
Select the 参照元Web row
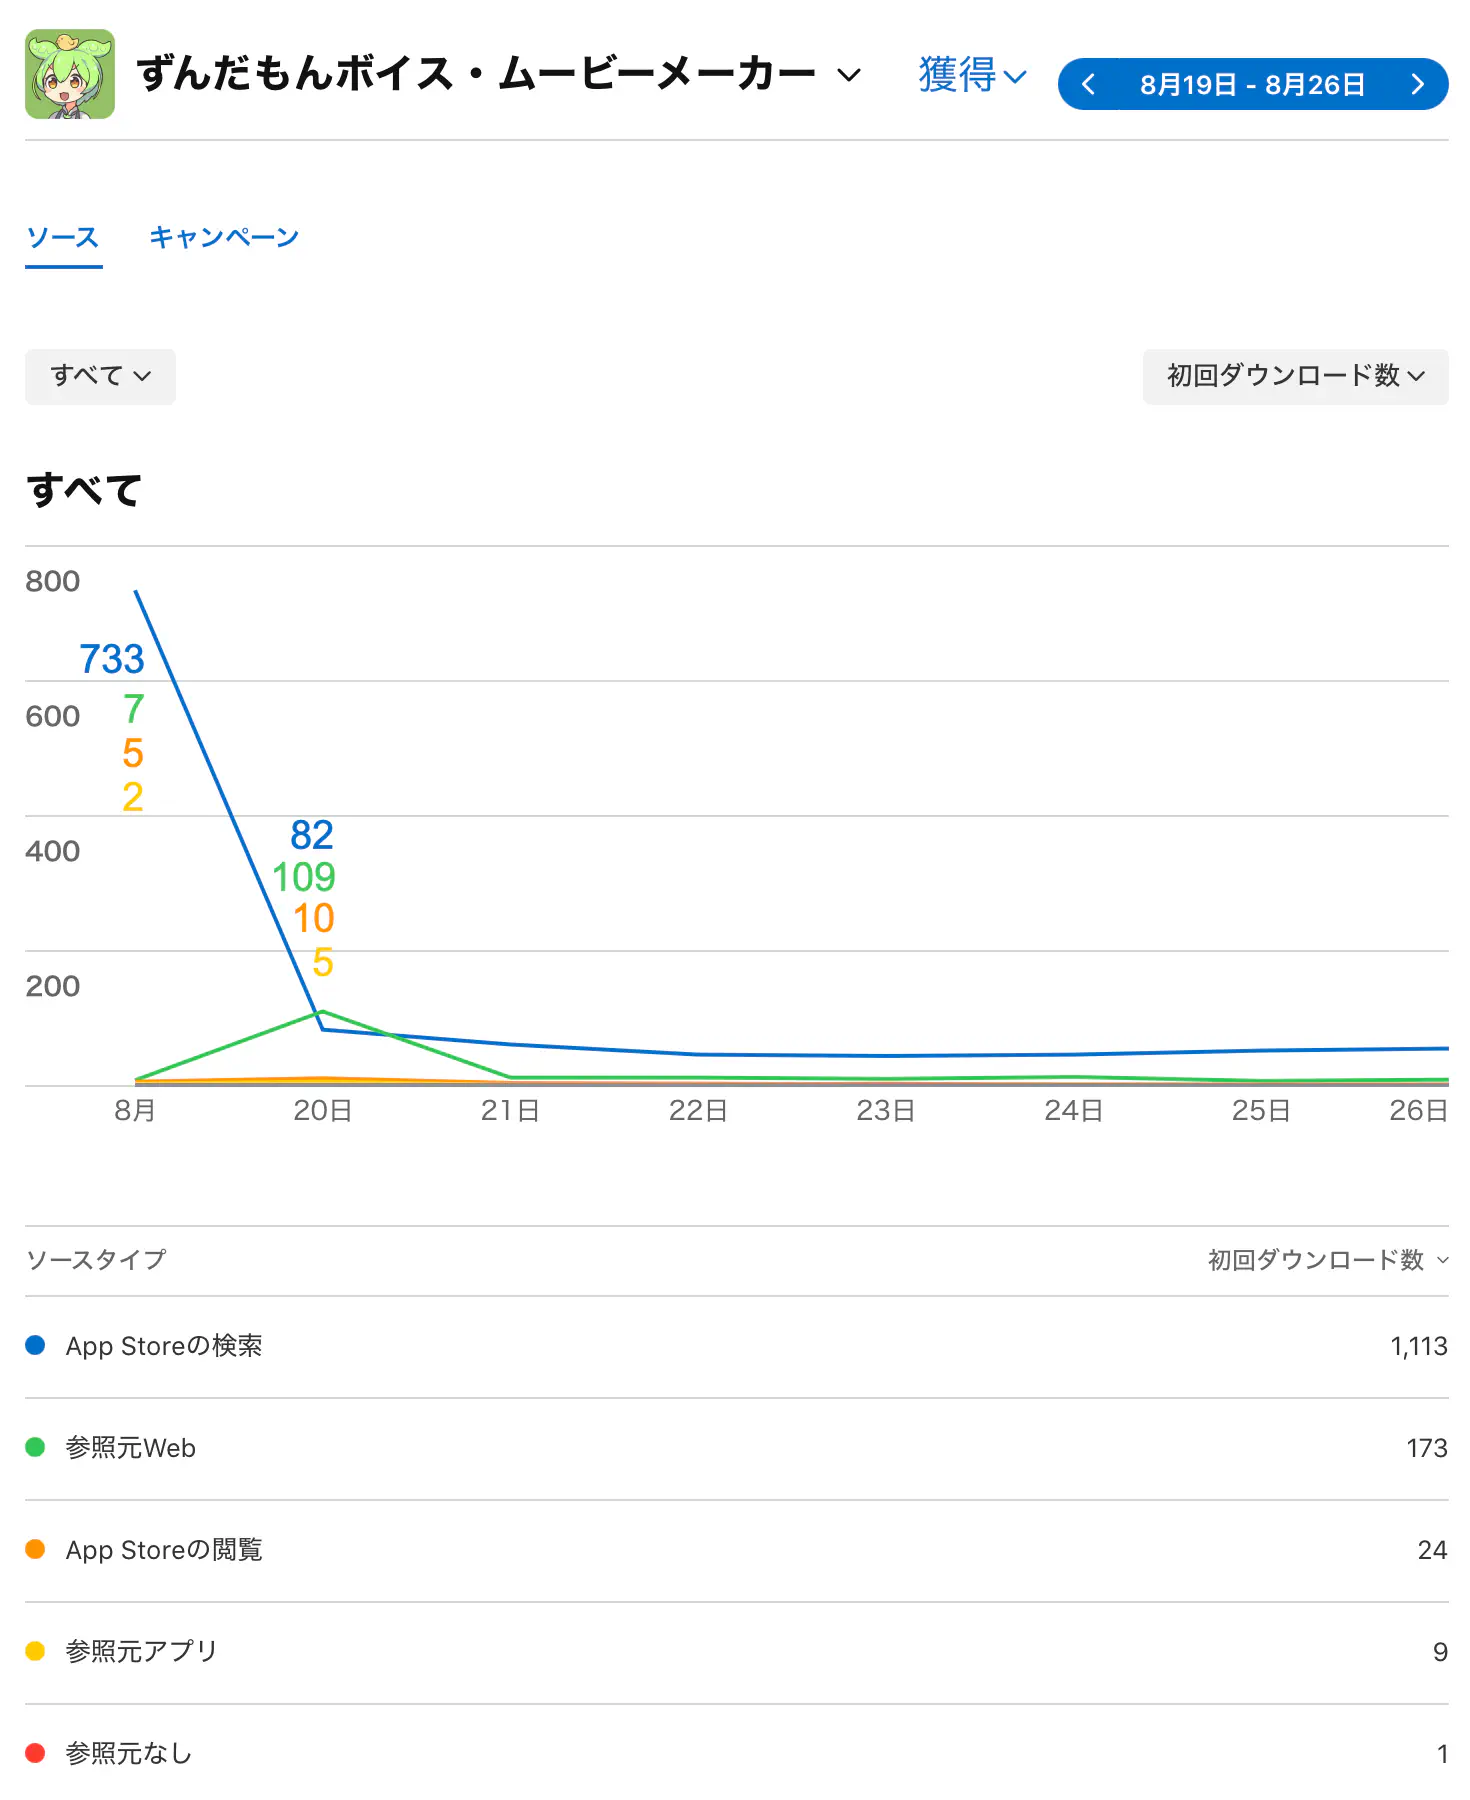[x=737, y=1449]
